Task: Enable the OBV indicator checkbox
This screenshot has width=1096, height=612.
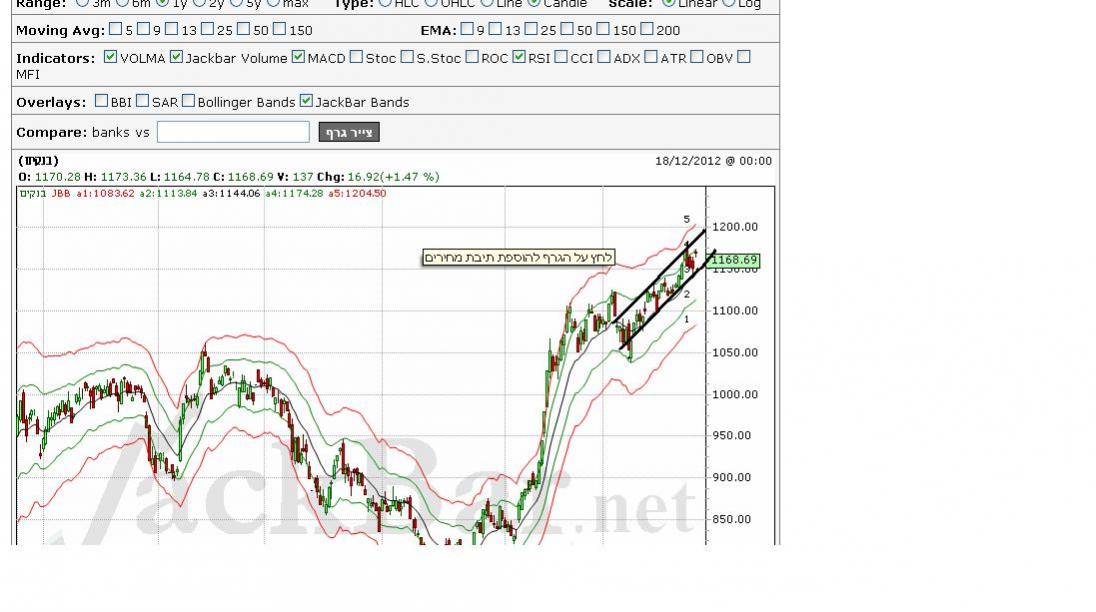Action: [x=697, y=57]
